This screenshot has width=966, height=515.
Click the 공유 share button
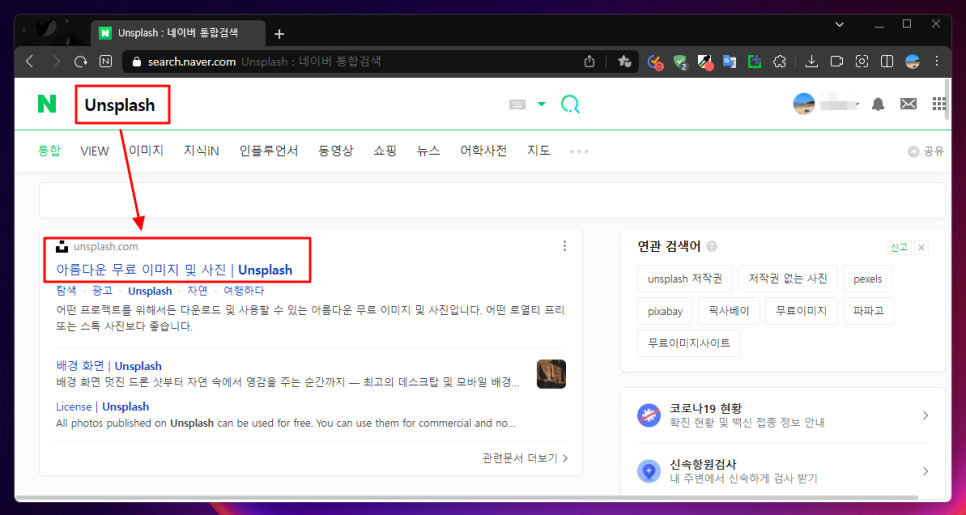(926, 152)
